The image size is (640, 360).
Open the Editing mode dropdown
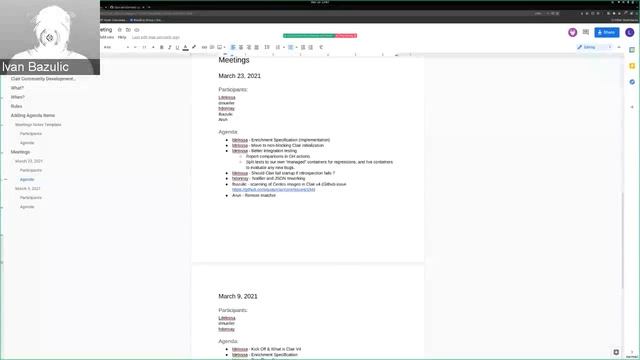coord(594,47)
